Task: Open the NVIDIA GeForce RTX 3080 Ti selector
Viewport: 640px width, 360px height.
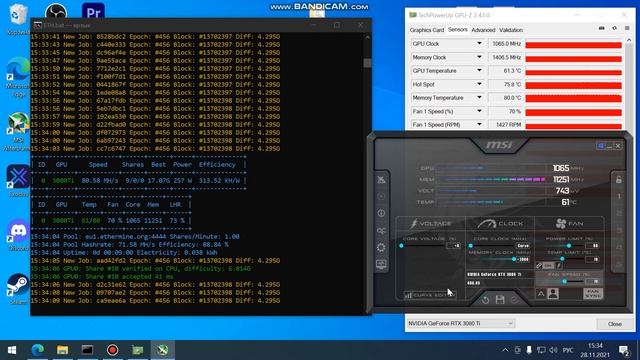Action: pyautogui.click(x=461, y=324)
